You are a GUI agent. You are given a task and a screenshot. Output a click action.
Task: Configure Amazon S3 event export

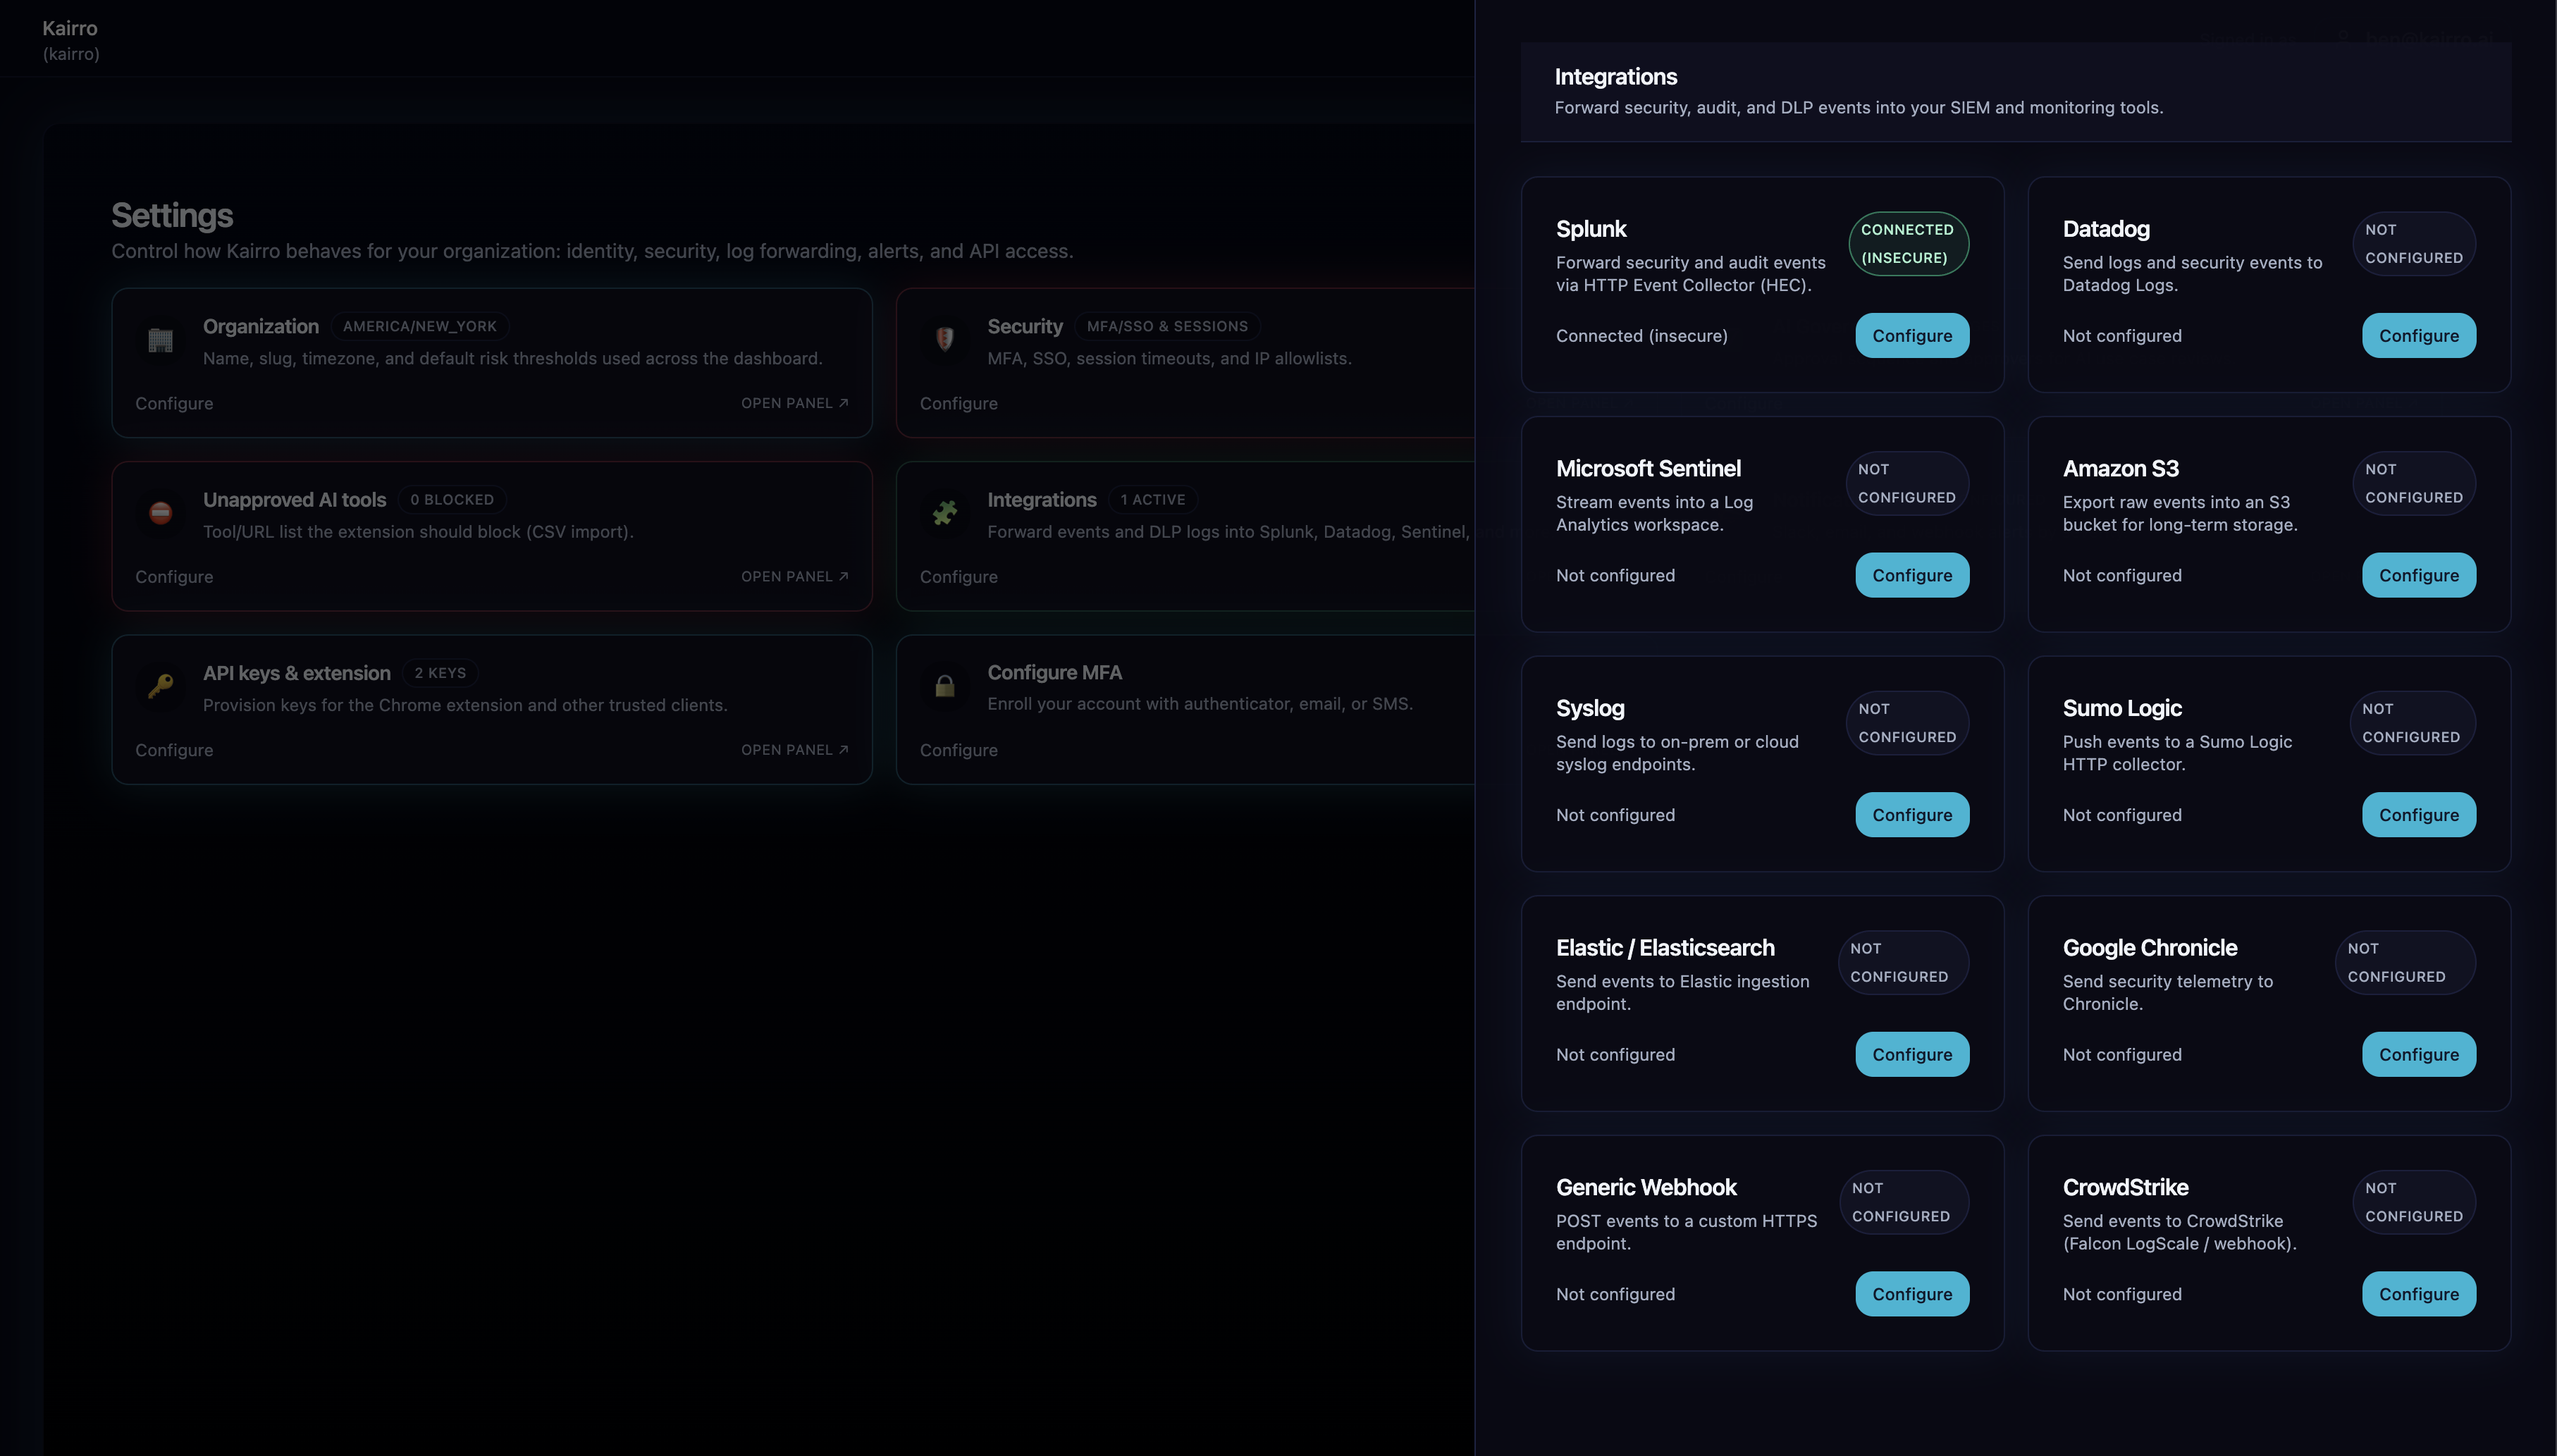2418,574
